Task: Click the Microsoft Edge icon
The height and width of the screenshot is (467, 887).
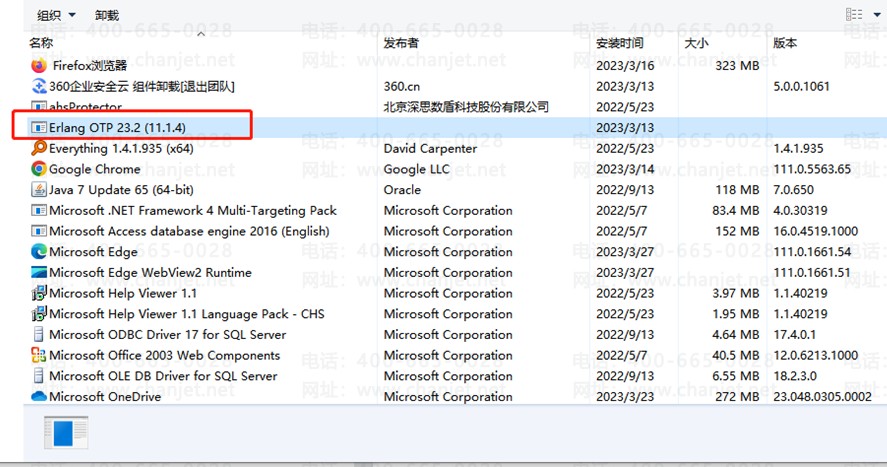Action: click(38, 252)
